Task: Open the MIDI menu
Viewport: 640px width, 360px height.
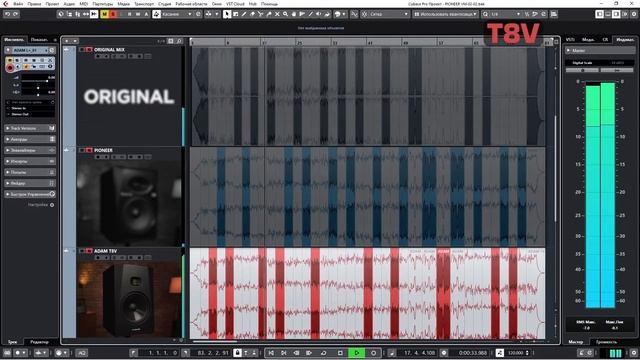Action: click(84, 4)
